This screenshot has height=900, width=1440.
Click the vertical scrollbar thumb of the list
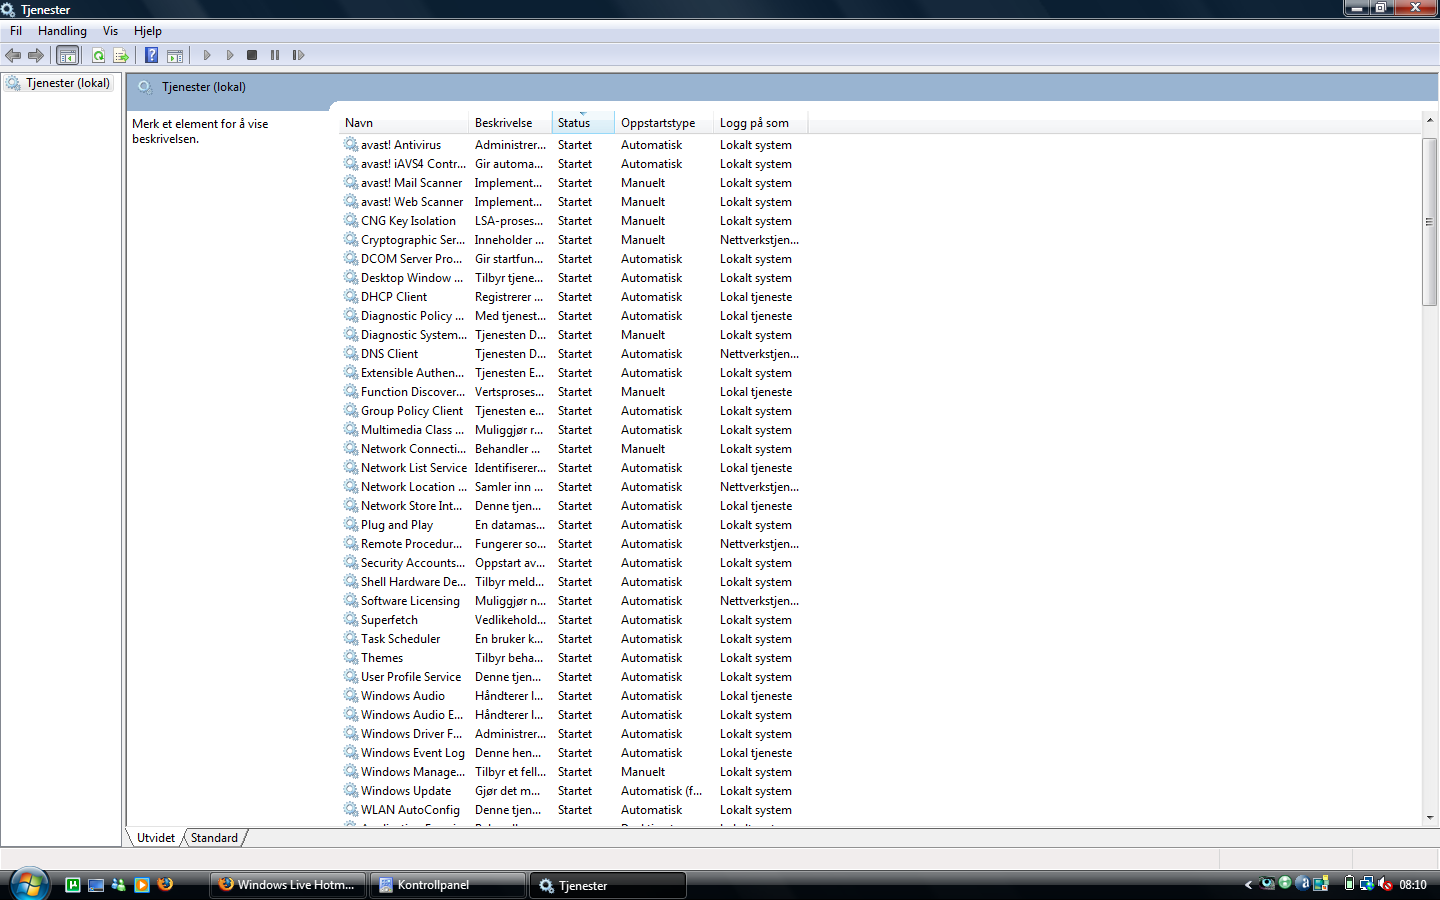point(1429,222)
